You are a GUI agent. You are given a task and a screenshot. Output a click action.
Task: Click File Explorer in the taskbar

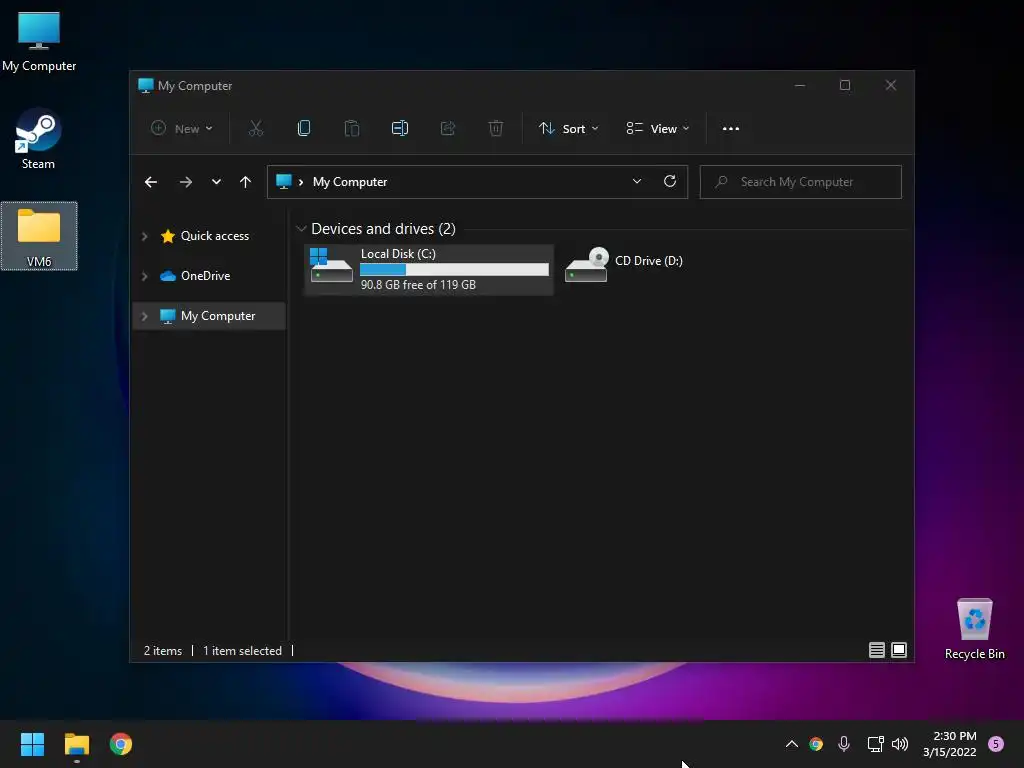tap(76, 744)
